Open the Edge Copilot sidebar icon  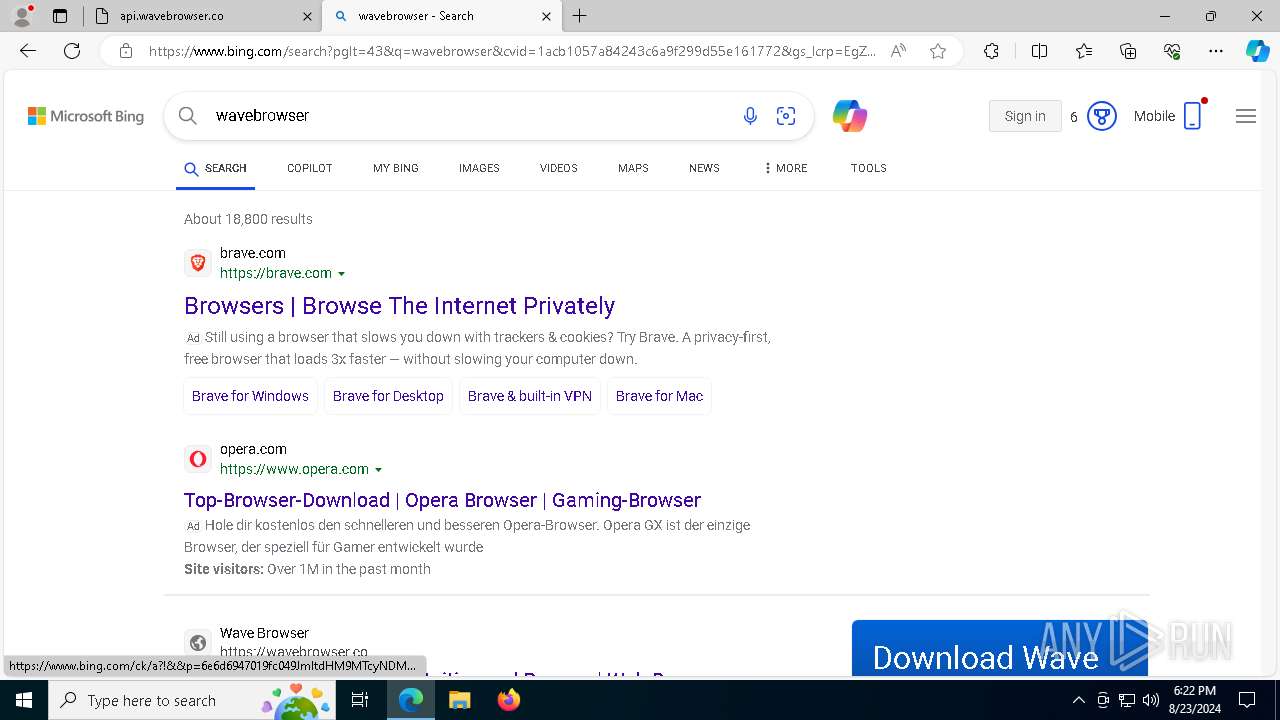click(1257, 51)
